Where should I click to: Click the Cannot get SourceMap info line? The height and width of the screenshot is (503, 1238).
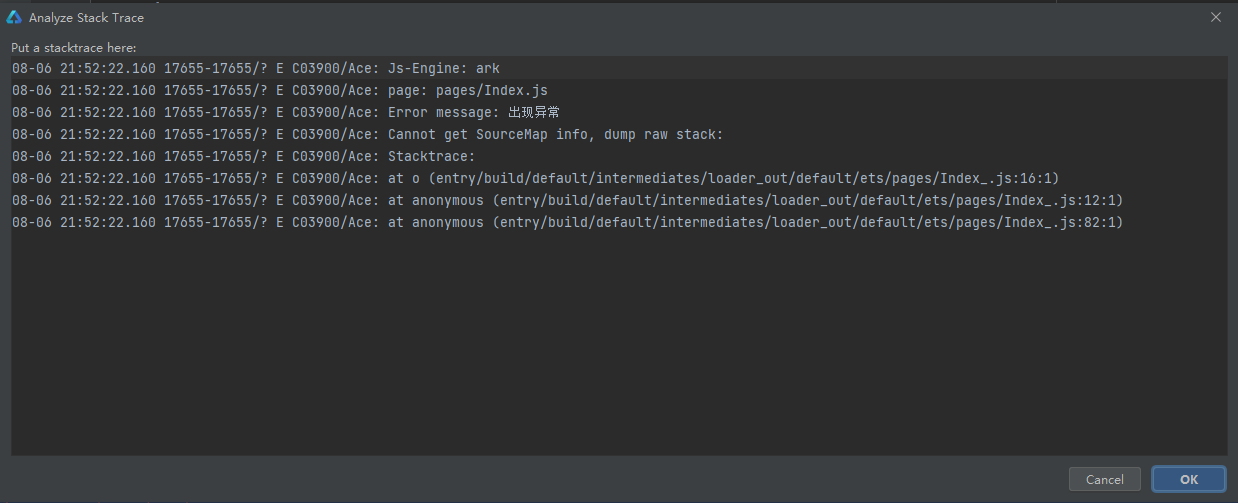point(619,134)
